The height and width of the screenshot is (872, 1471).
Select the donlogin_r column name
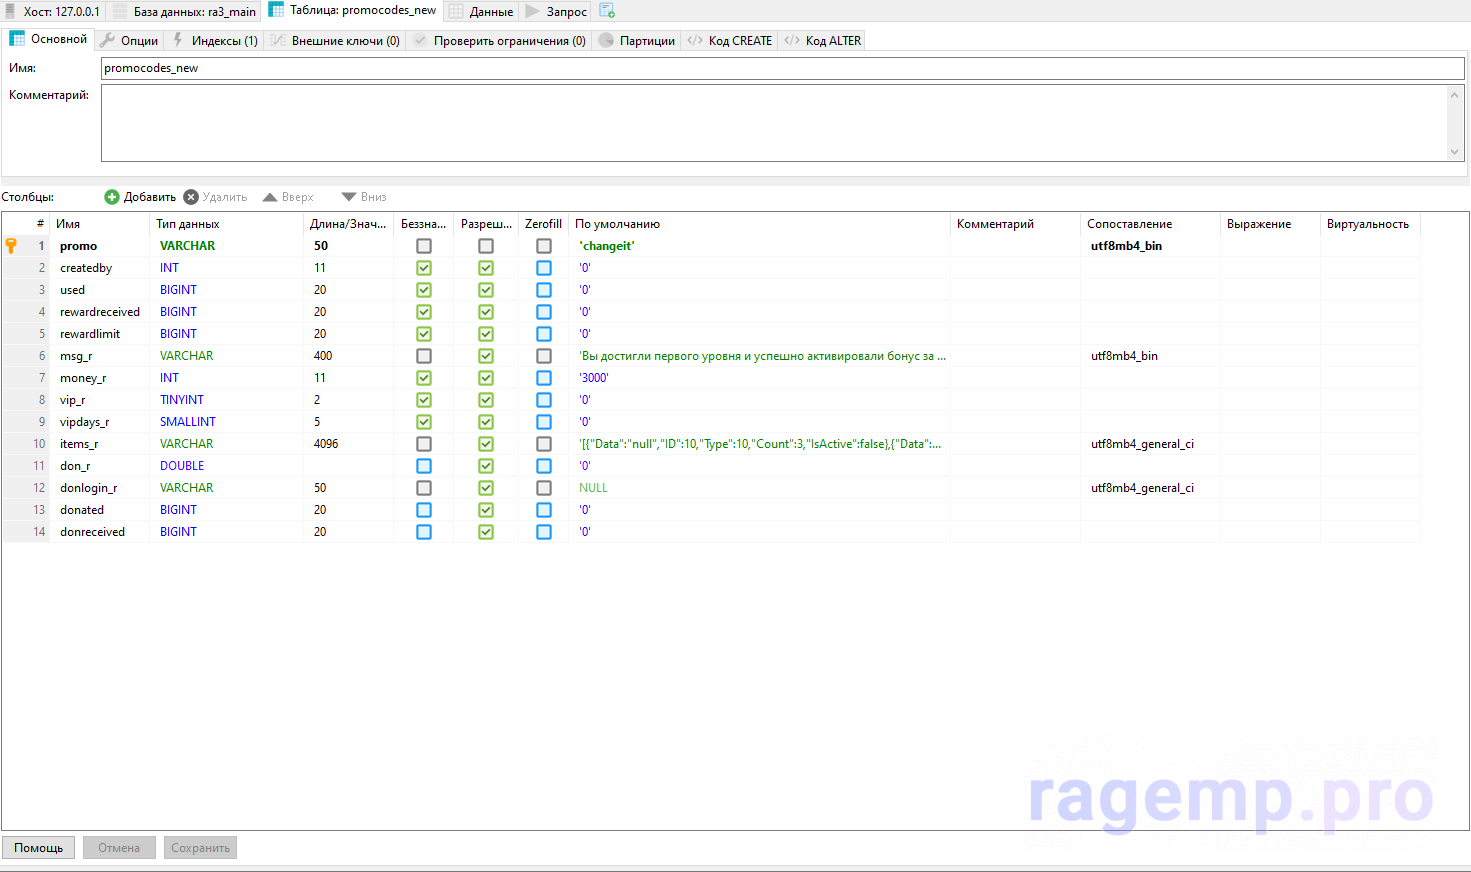[x=88, y=488]
